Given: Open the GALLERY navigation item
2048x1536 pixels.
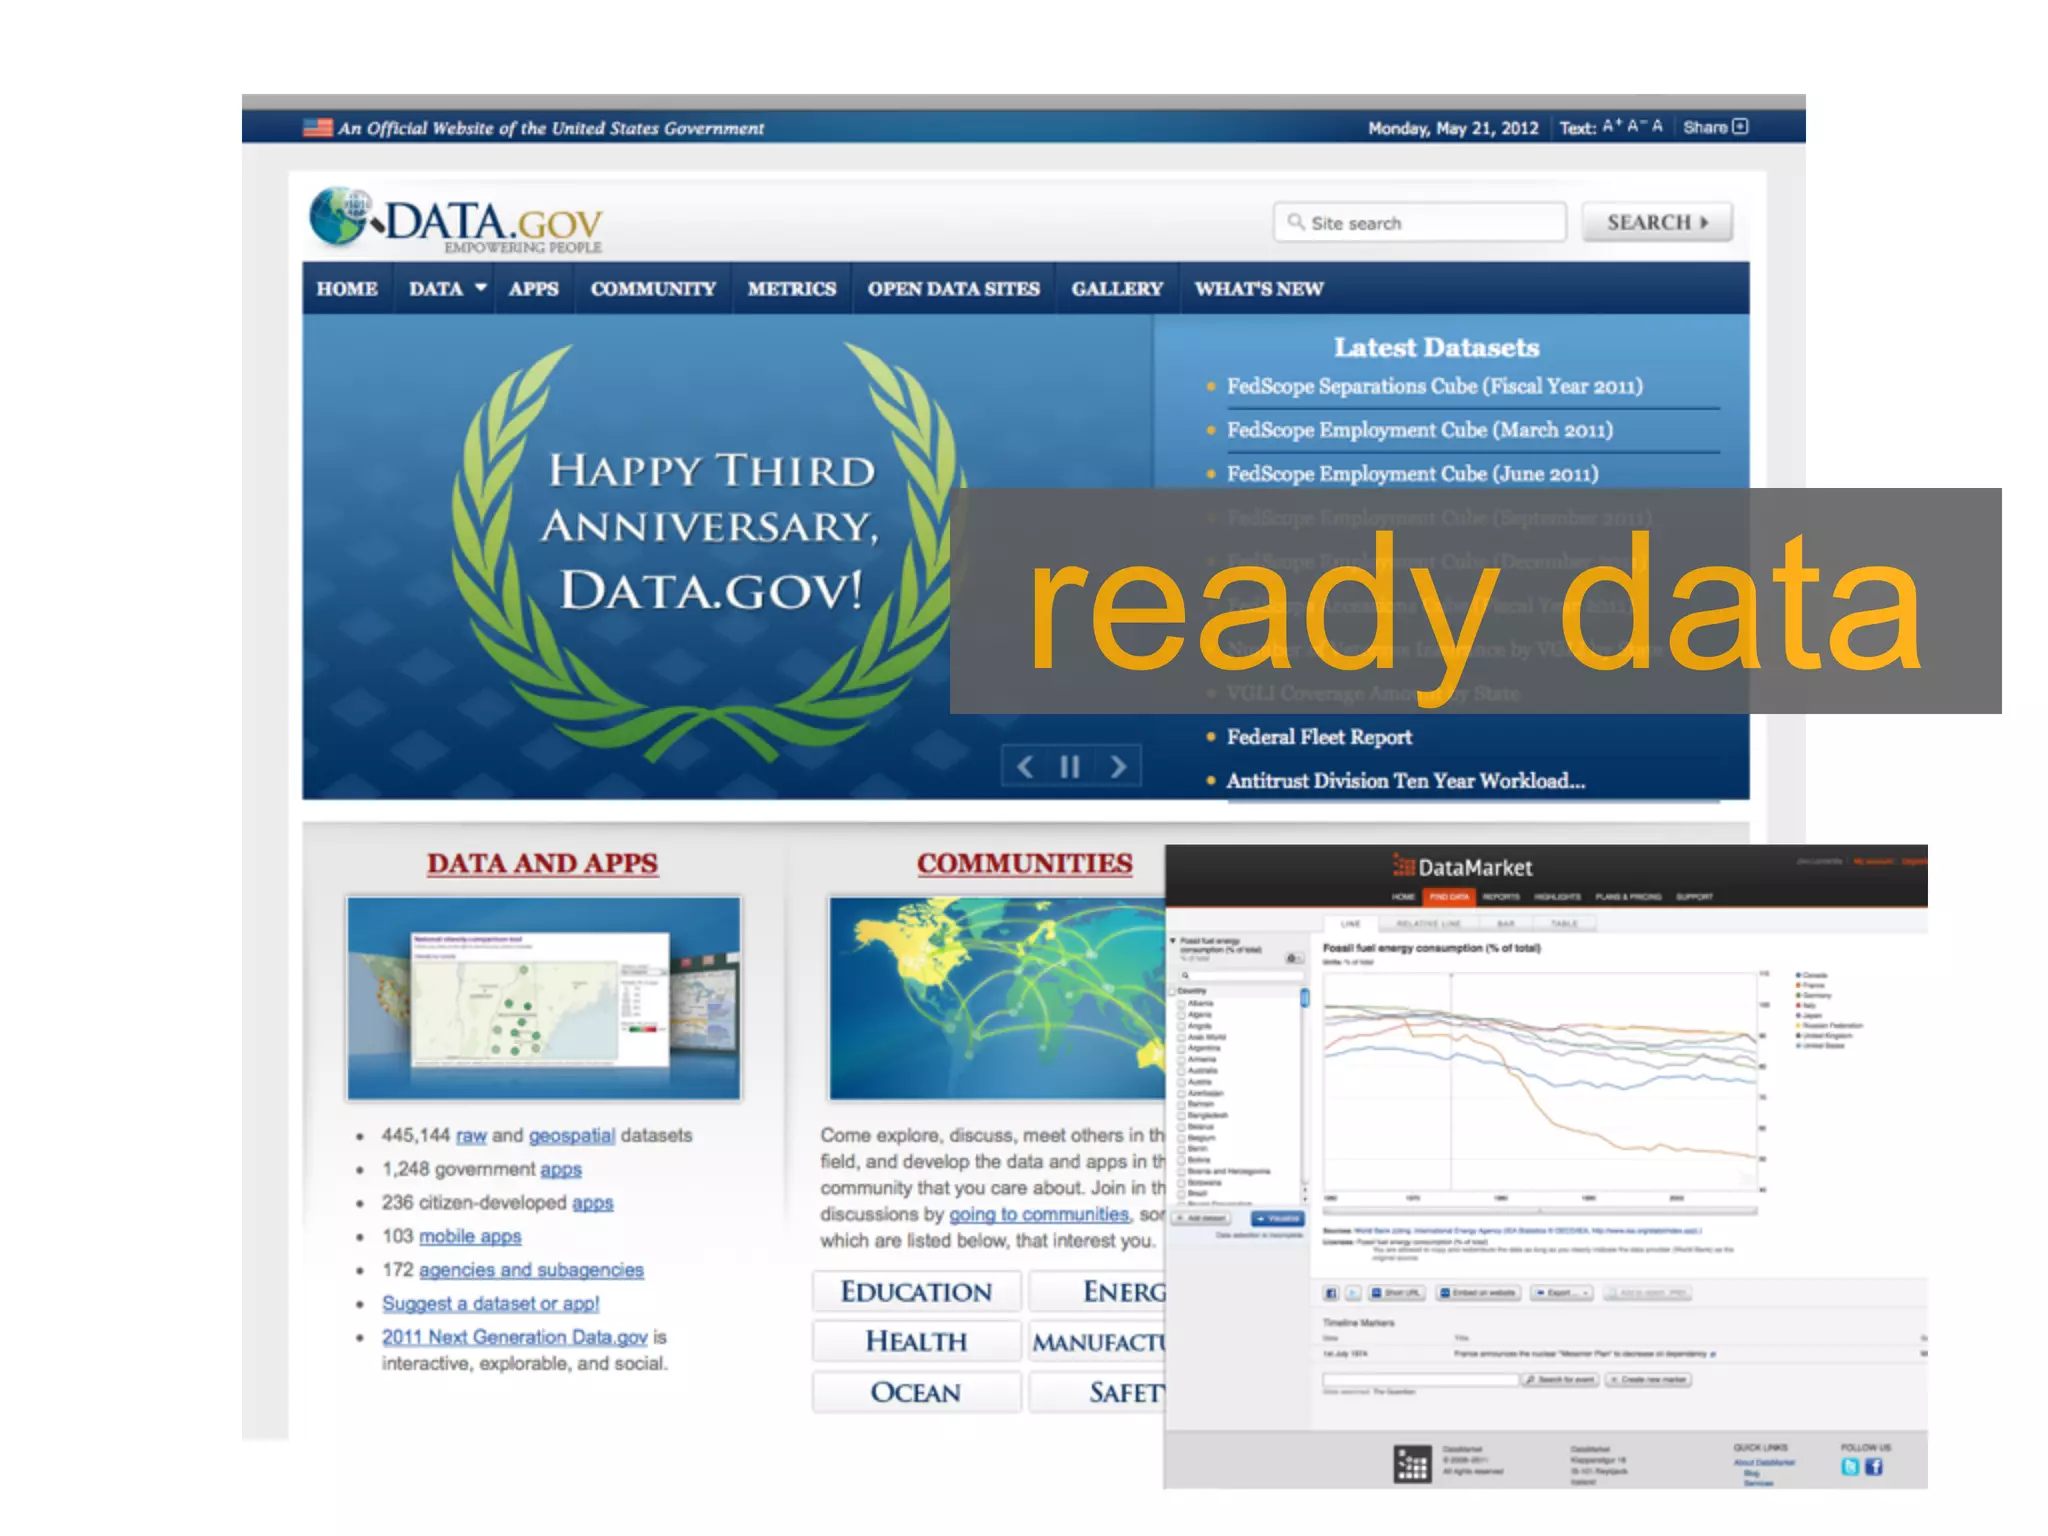Looking at the screenshot, I should coord(1117,288).
